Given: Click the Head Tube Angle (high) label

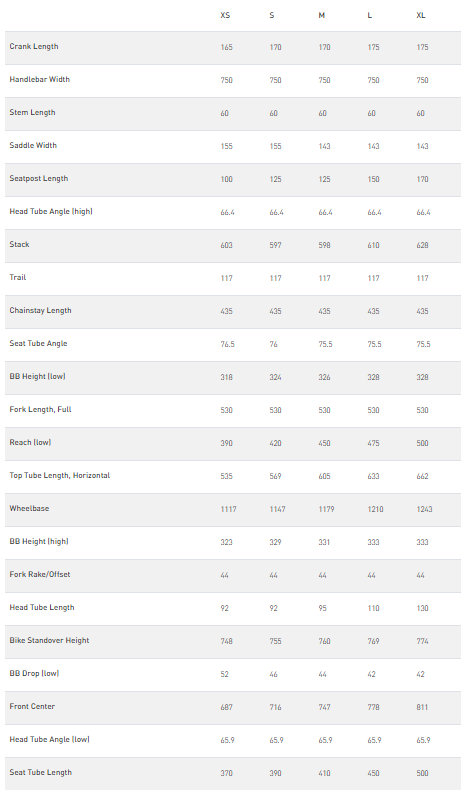Looking at the screenshot, I should (51, 212).
